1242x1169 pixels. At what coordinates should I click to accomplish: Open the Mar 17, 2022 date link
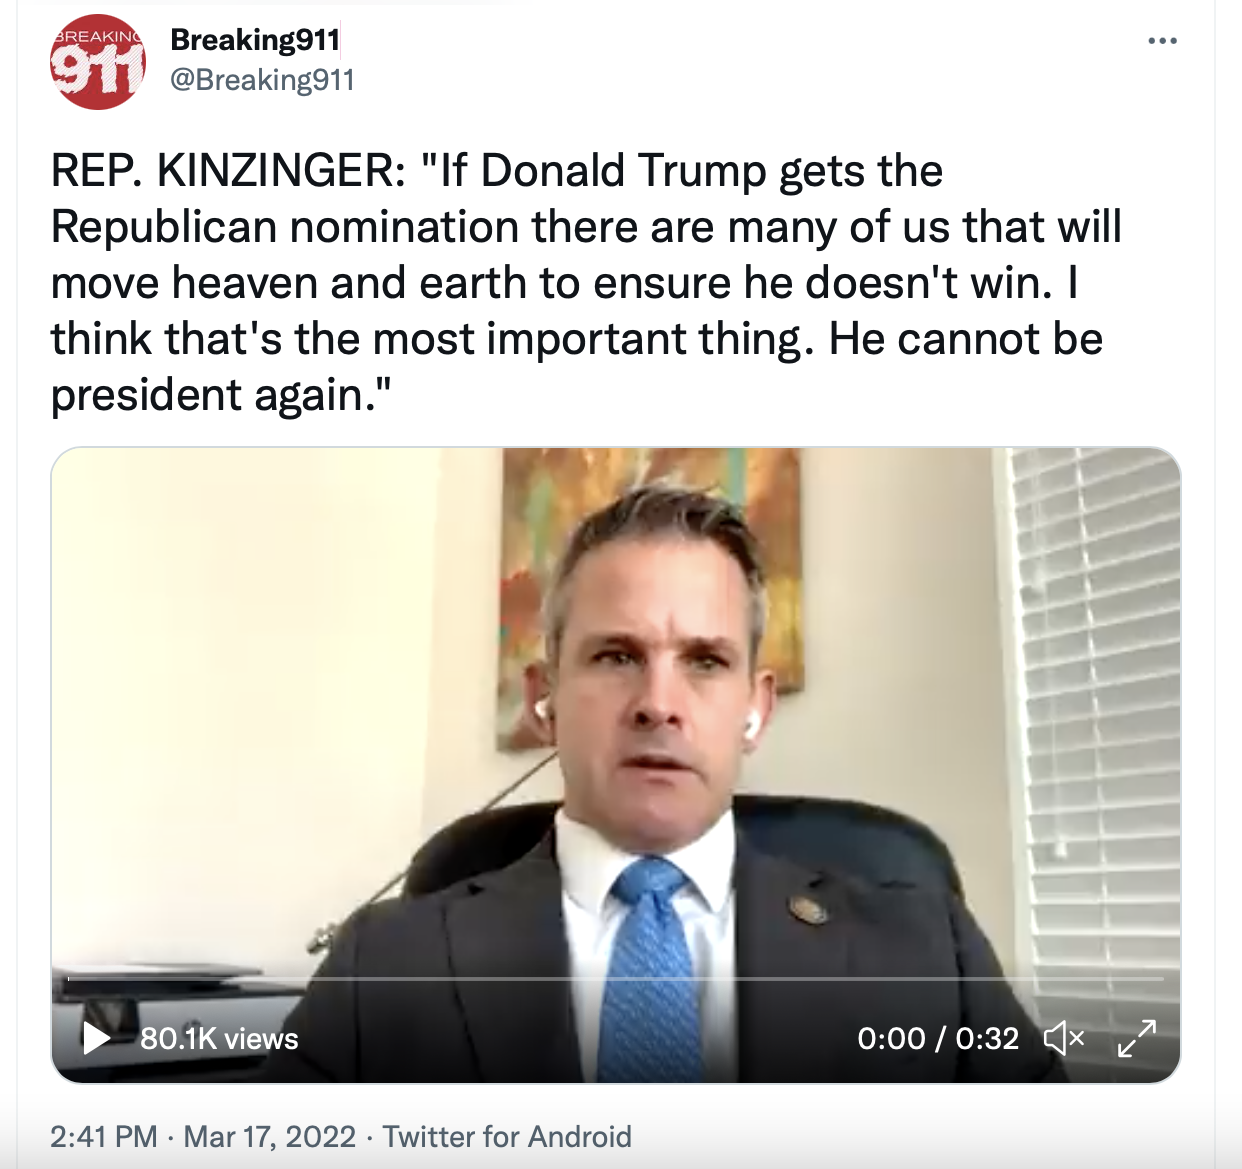click(x=270, y=1137)
